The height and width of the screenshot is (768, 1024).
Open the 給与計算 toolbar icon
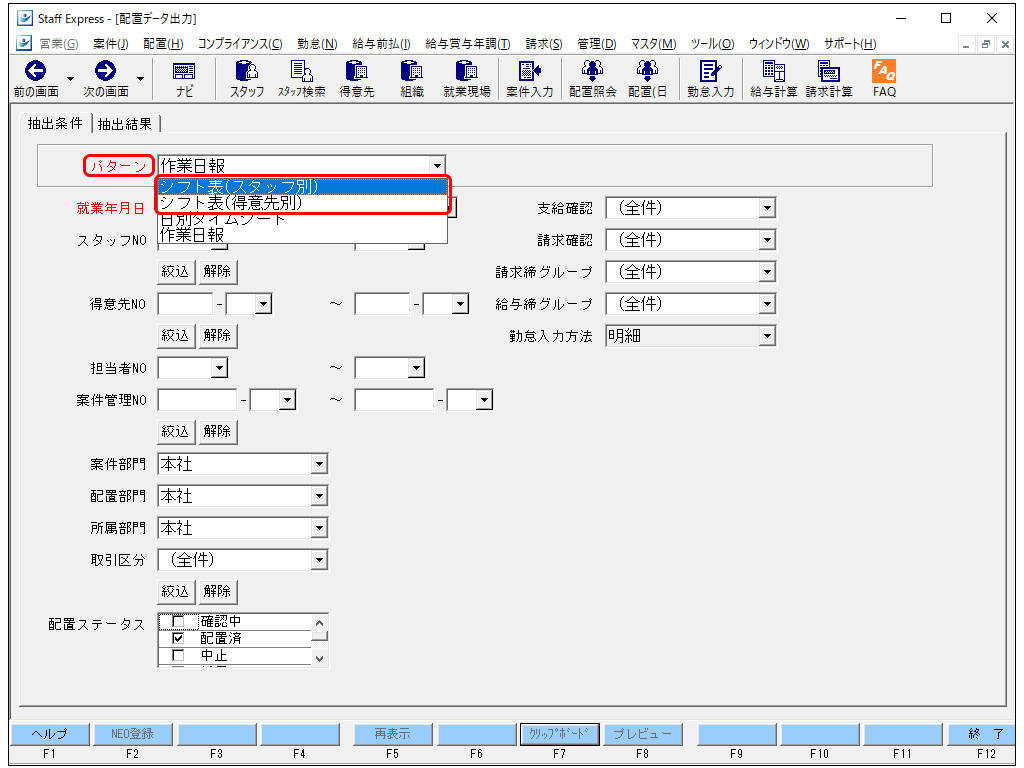click(773, 71)
